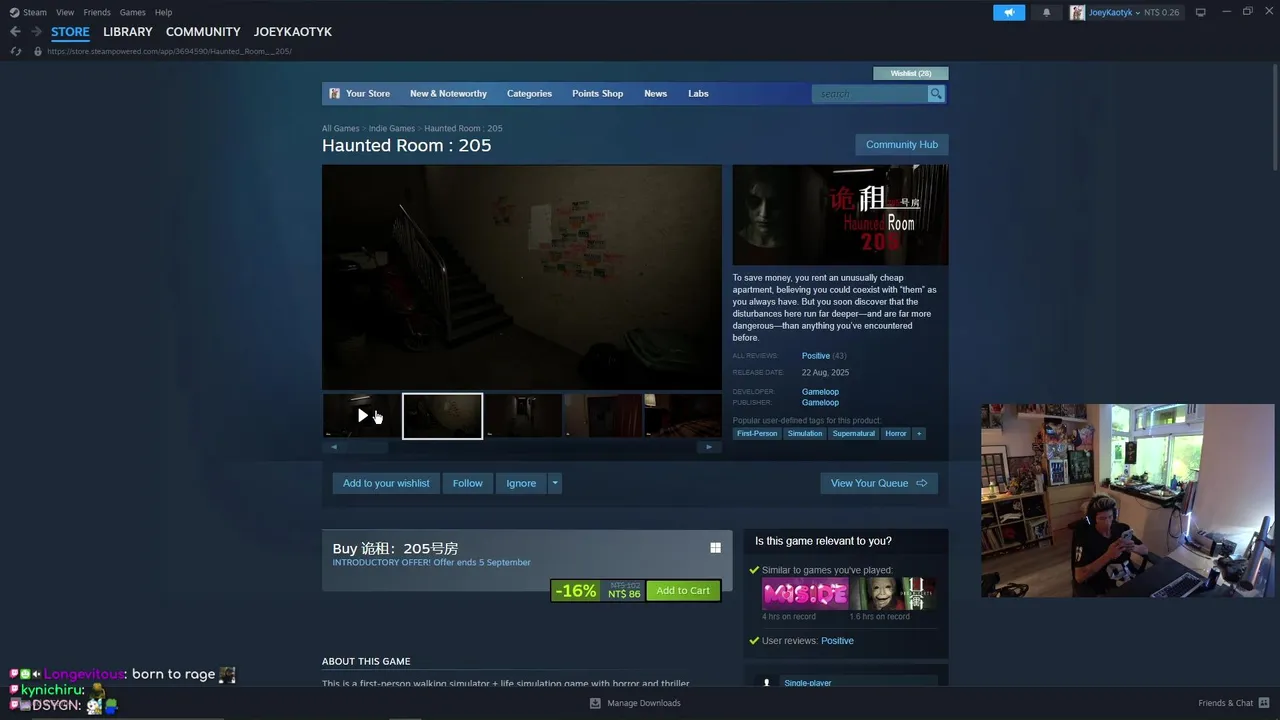Click Add to your wishlist

click(x=386, y=483)
